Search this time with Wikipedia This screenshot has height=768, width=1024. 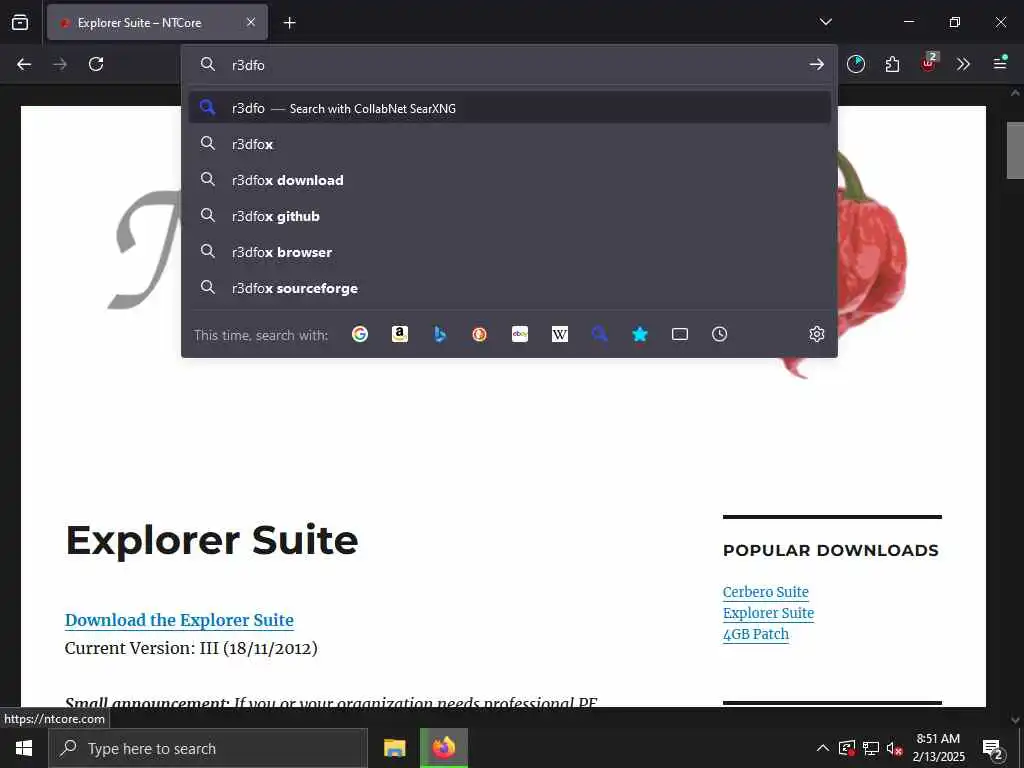pos(560,334)
